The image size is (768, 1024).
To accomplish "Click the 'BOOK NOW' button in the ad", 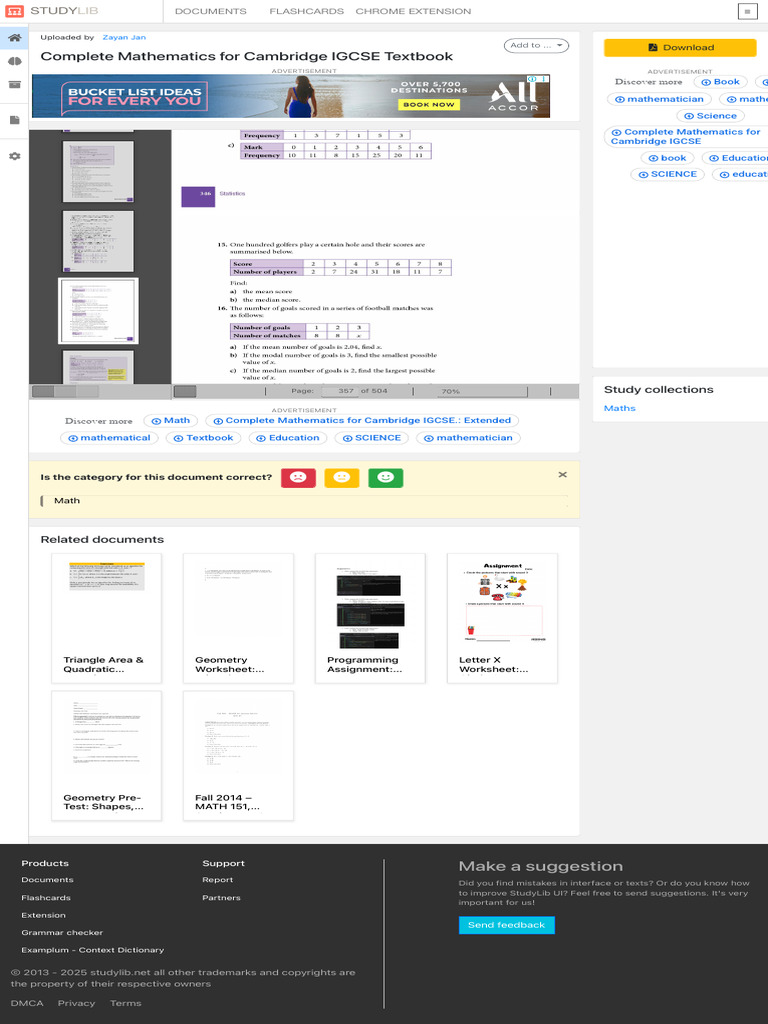I will click(x=428, y=104).
